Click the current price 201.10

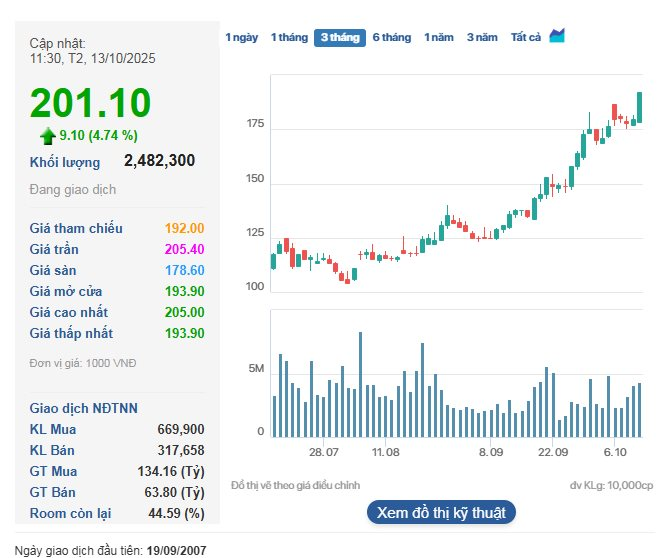click(x=90, y=103)
